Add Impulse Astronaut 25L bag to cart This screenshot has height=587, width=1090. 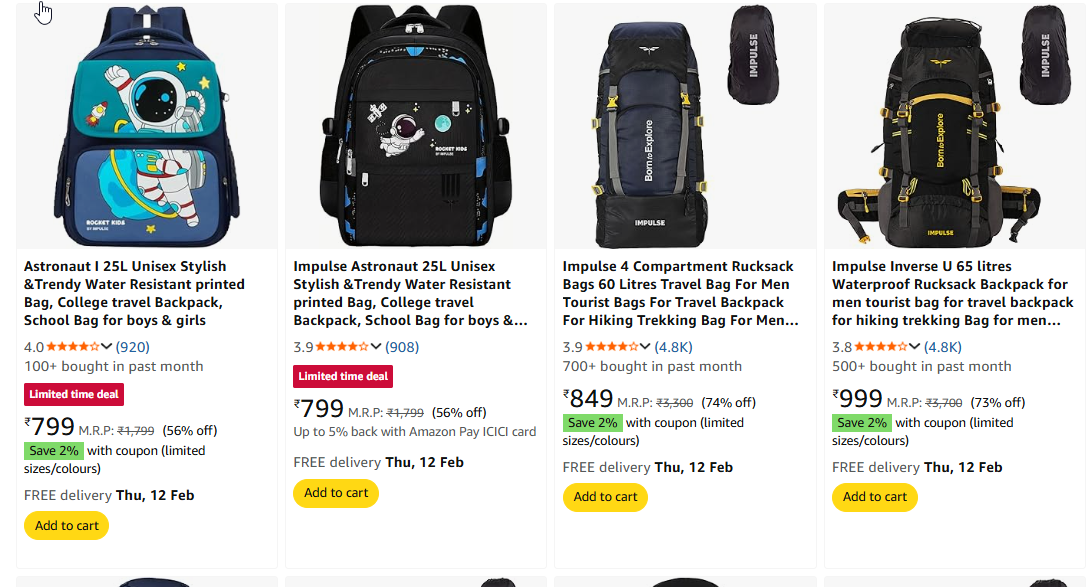pos(336,493)
